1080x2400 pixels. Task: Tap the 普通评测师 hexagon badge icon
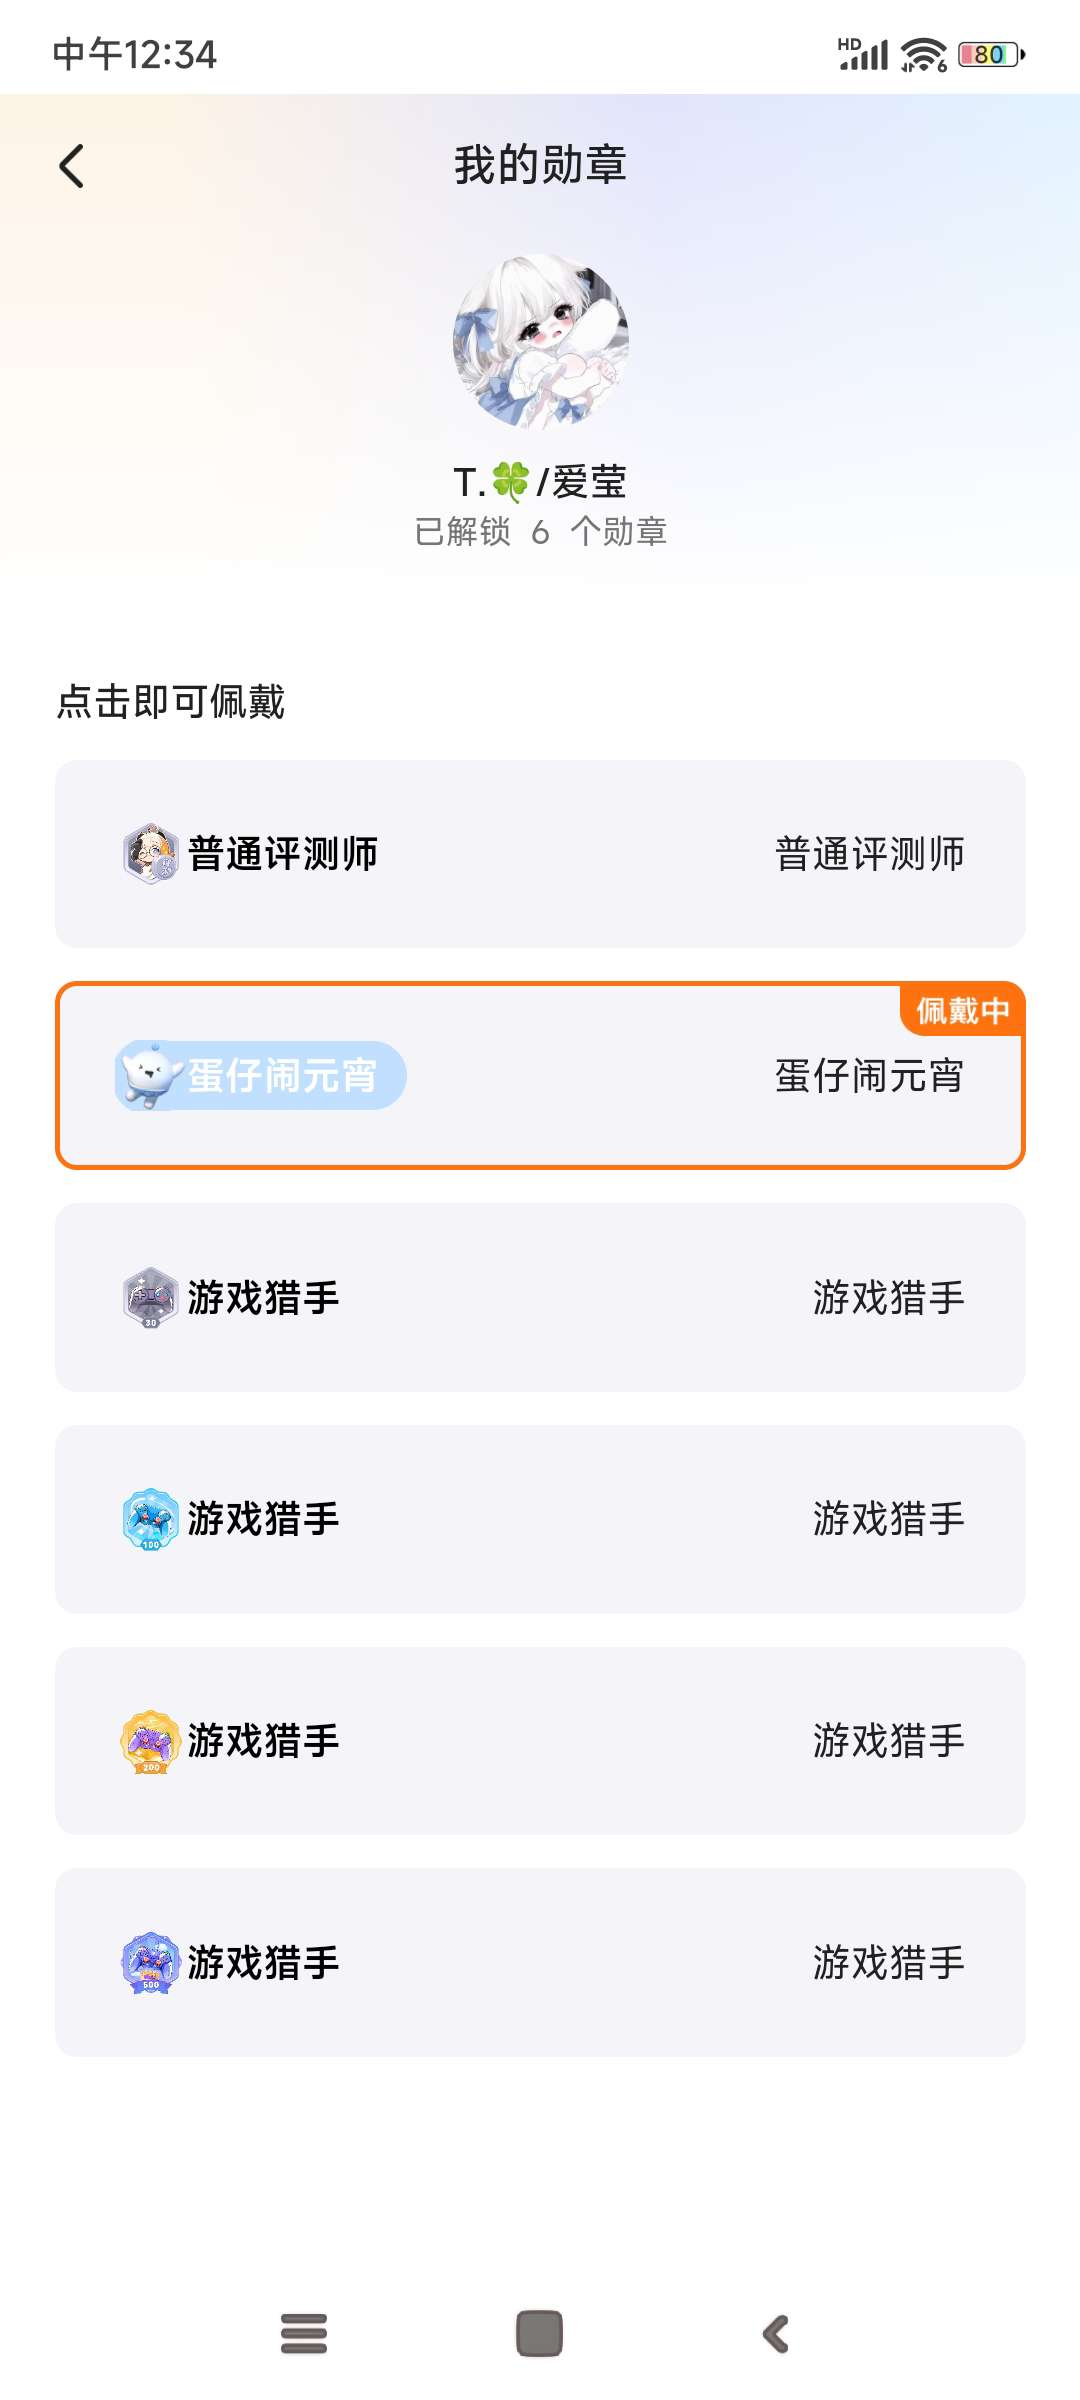(151, 854)
